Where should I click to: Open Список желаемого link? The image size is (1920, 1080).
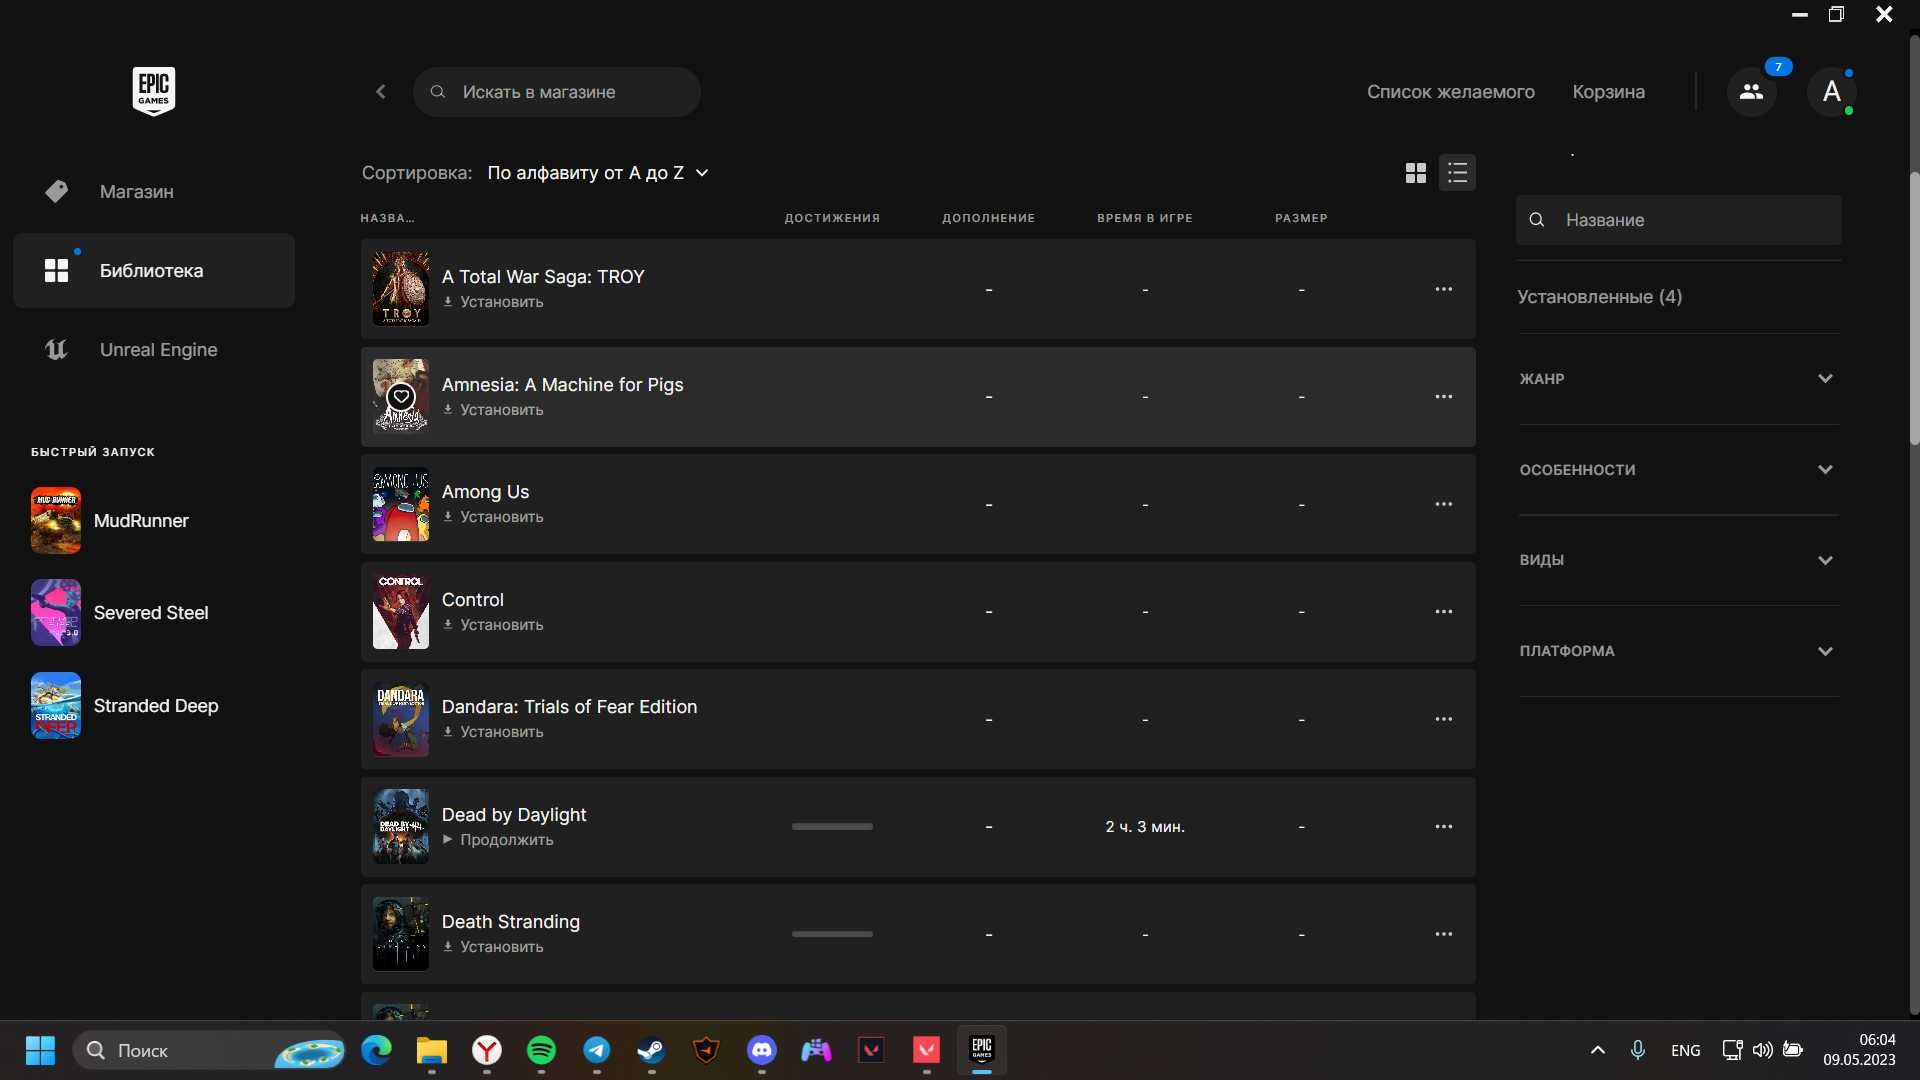[x=1450, y=92]
